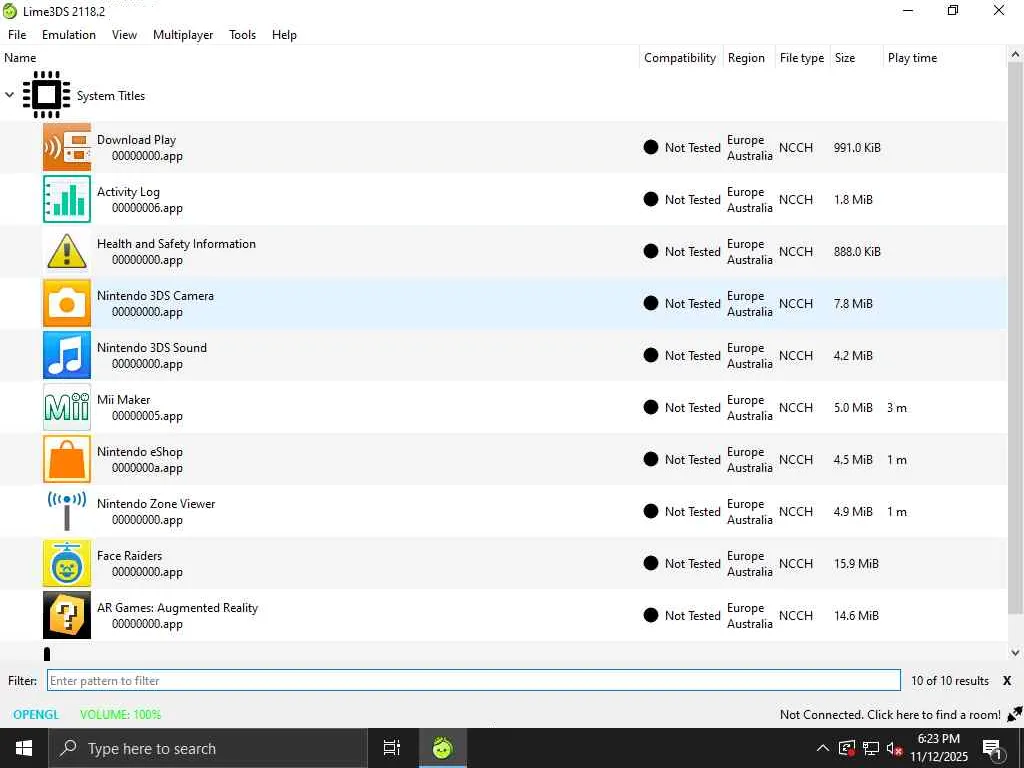The height and width of the screenshot is (768, 1024).
Task: Open the Help menu
Action: [284, 35]
